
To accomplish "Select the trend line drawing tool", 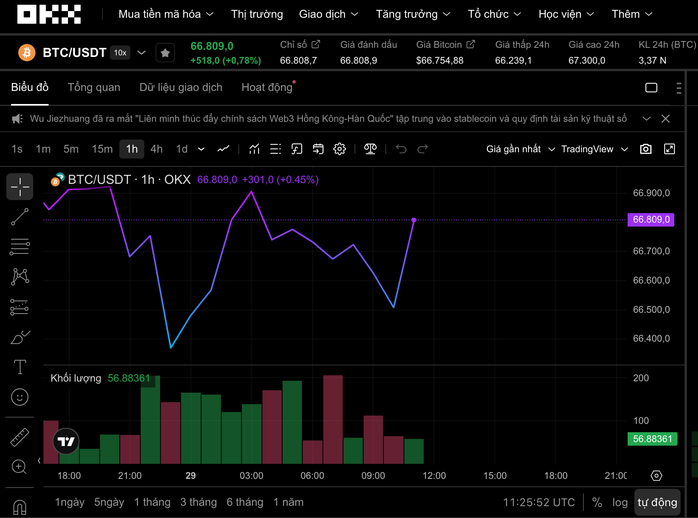I will tap(19, 216).
